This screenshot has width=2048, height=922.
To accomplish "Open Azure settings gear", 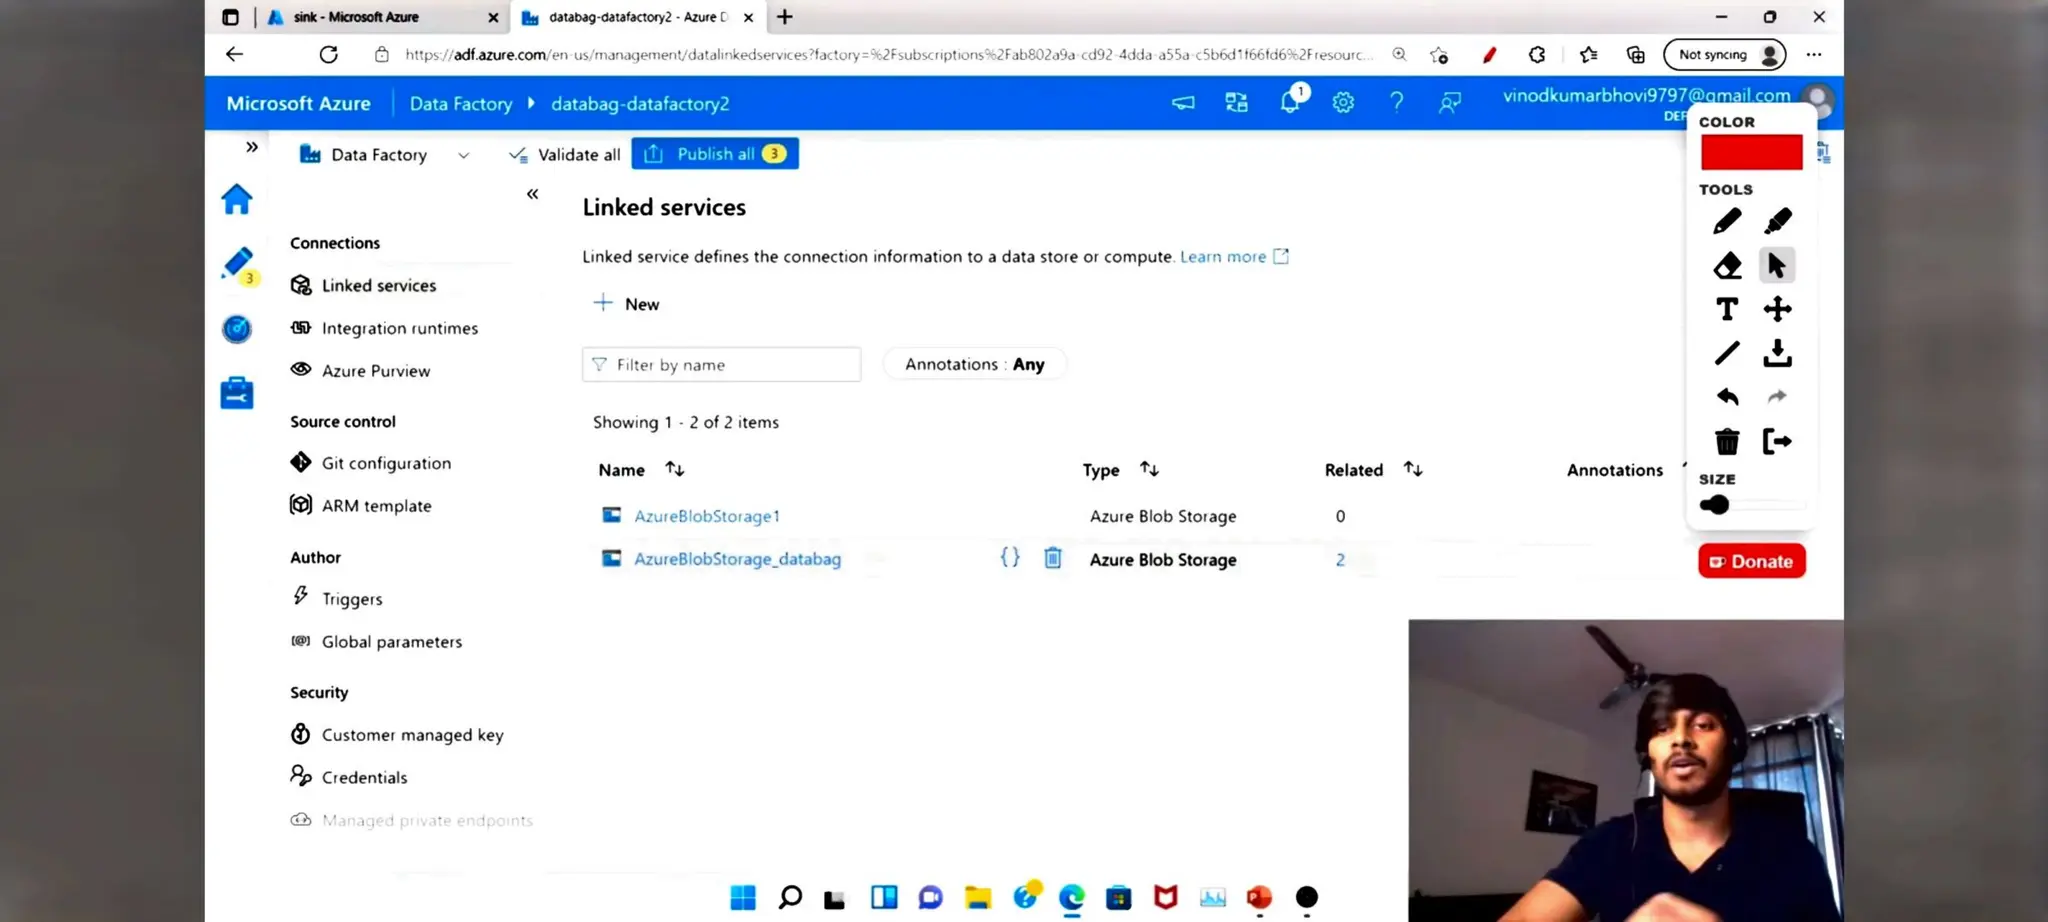I will 1343,102.
